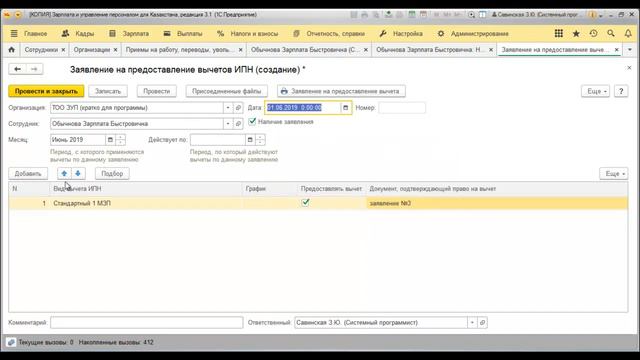The image size is (640, 360).
Task: Expand the Ответственный dropdown list
Action: click(x=472, y=322)
